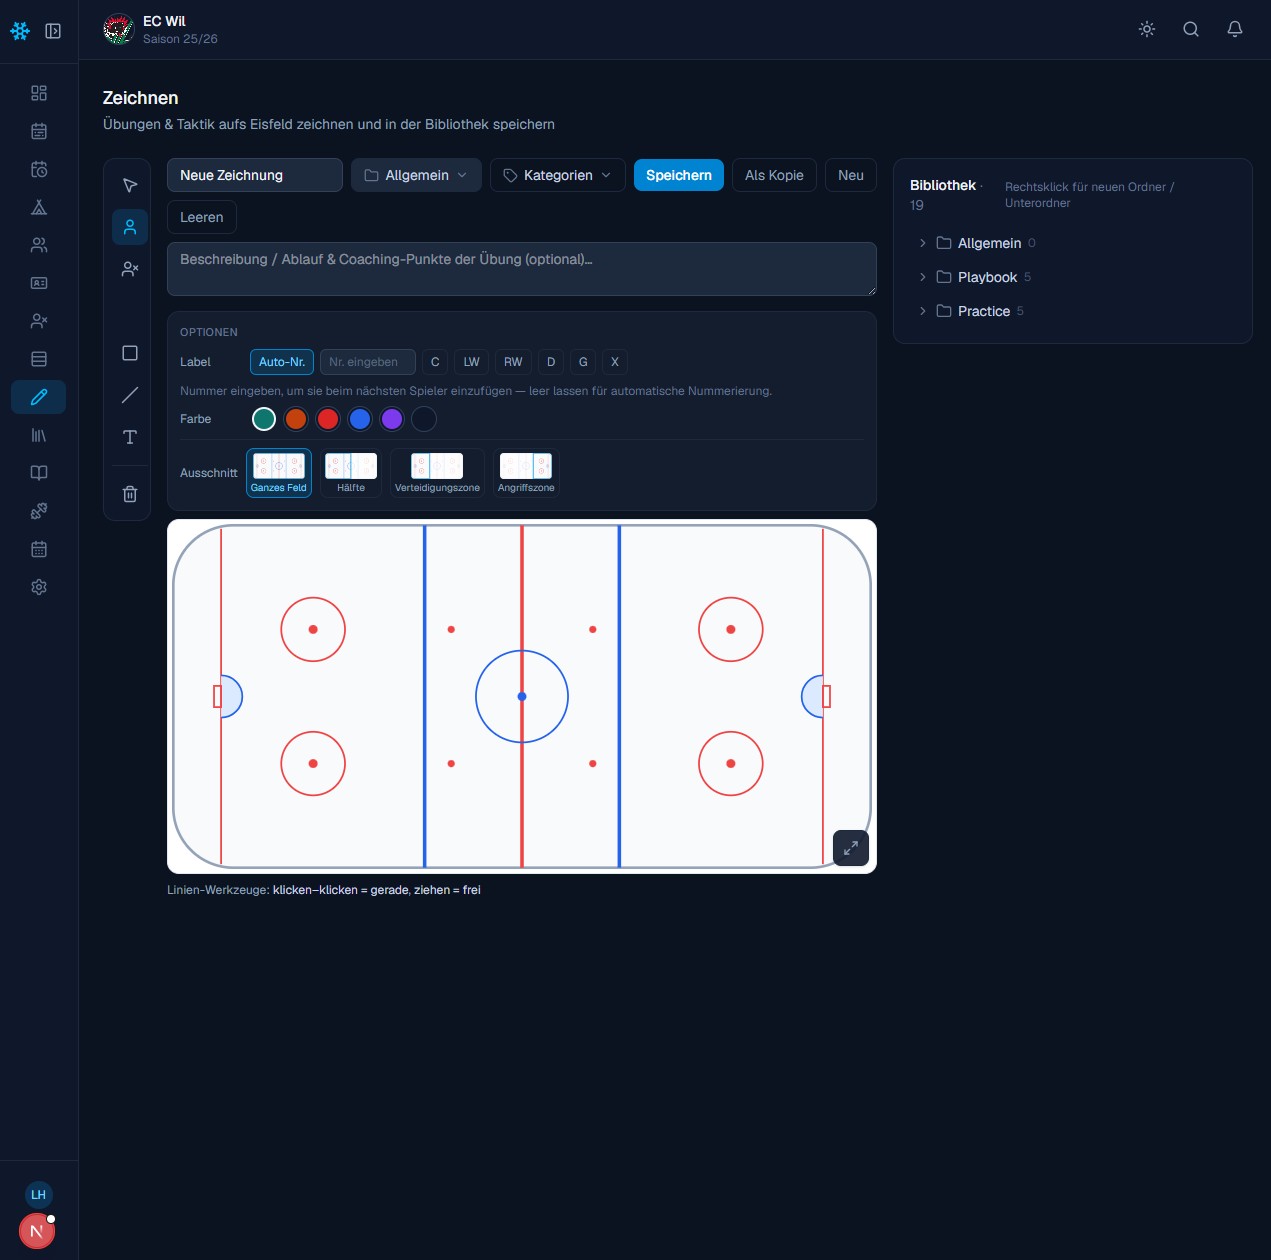Switch view to Hälfte rink section

351,473
